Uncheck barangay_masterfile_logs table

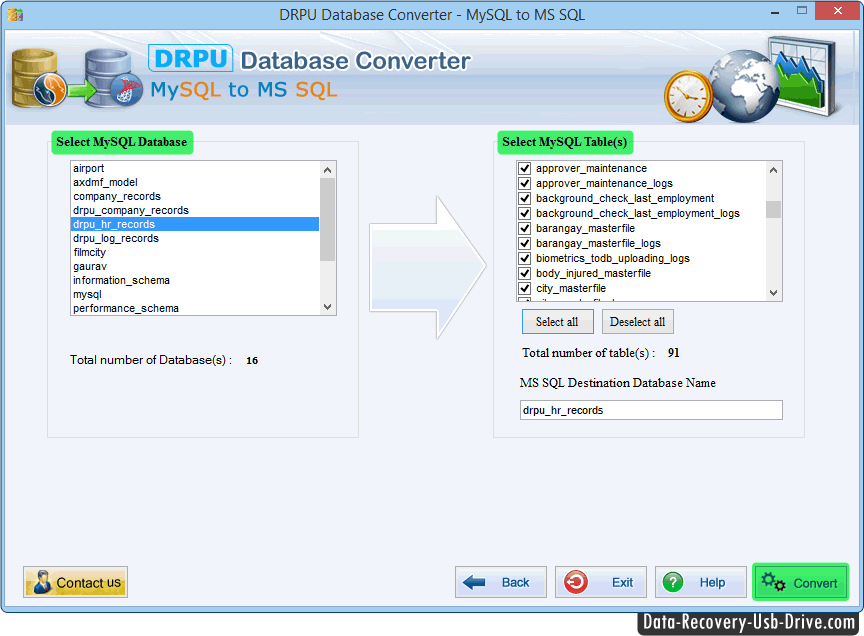point(525,243)
